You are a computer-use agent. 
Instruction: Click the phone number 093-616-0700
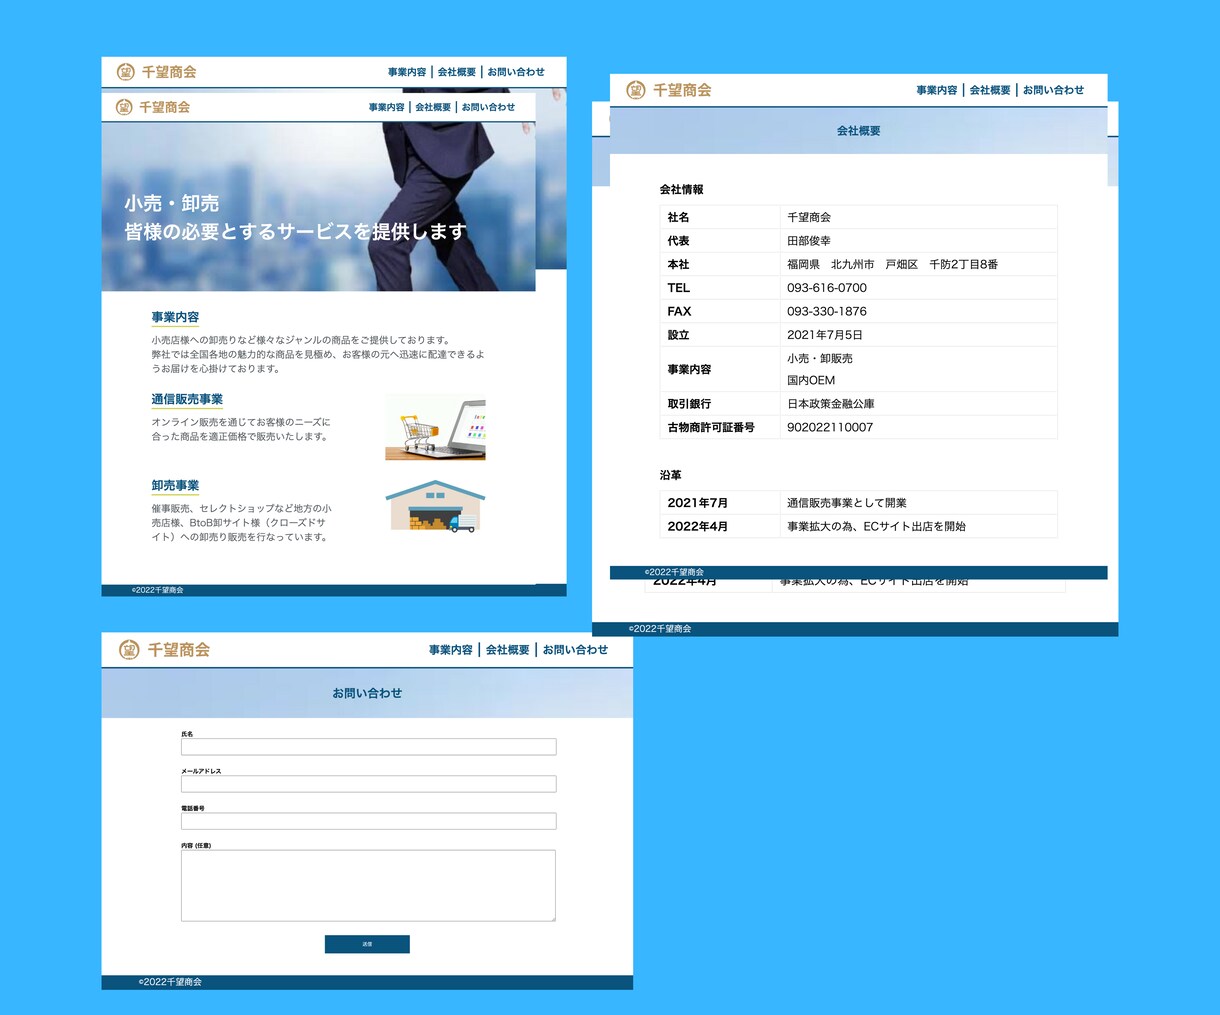827,288
